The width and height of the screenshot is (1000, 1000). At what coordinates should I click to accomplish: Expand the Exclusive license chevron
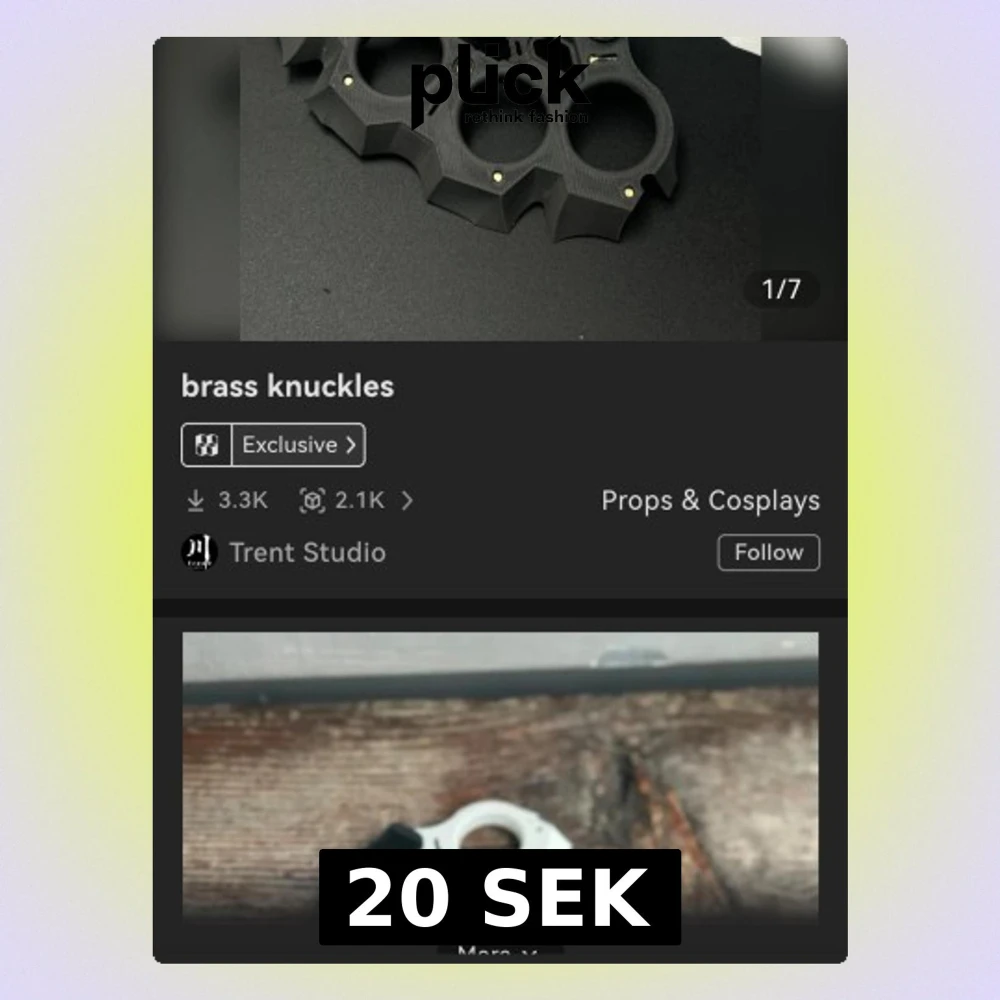tap(351, 445)
